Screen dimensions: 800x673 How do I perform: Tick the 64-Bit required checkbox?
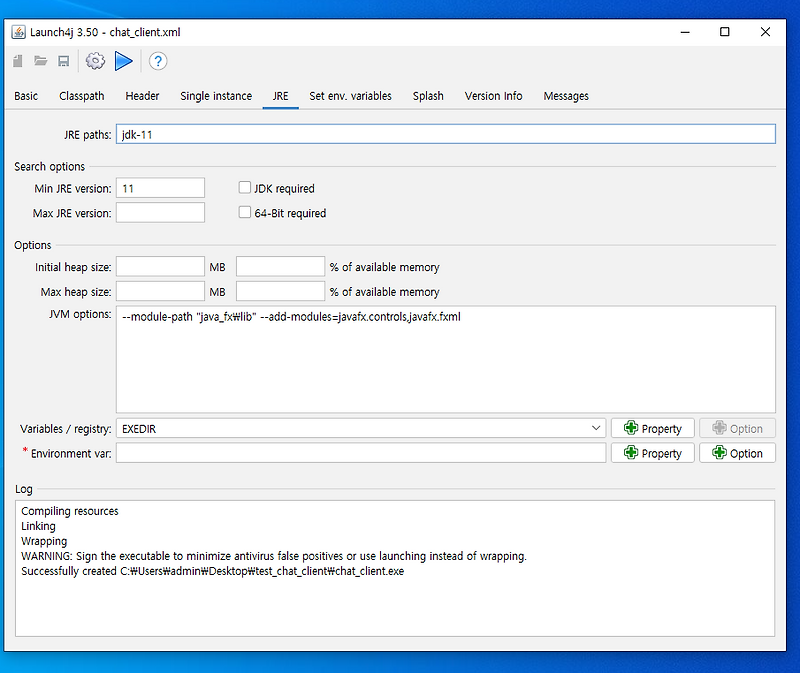tap(245, 212)
